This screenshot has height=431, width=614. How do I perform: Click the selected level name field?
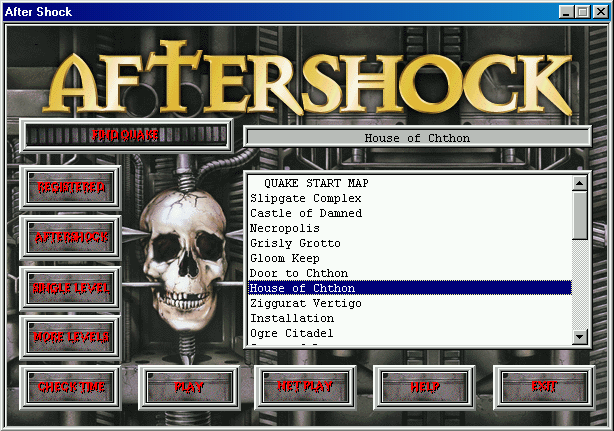tap(417, 138)
